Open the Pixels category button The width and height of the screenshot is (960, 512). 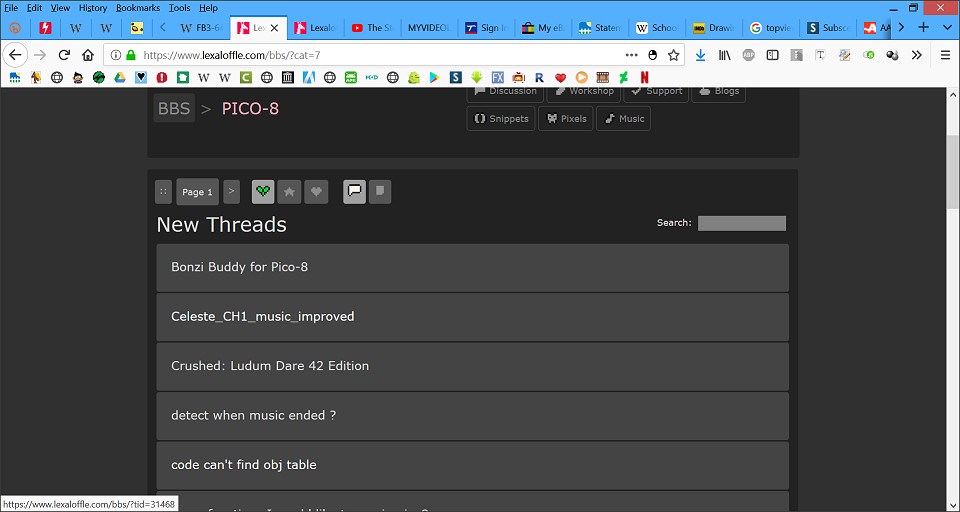[x=566, y=119]
